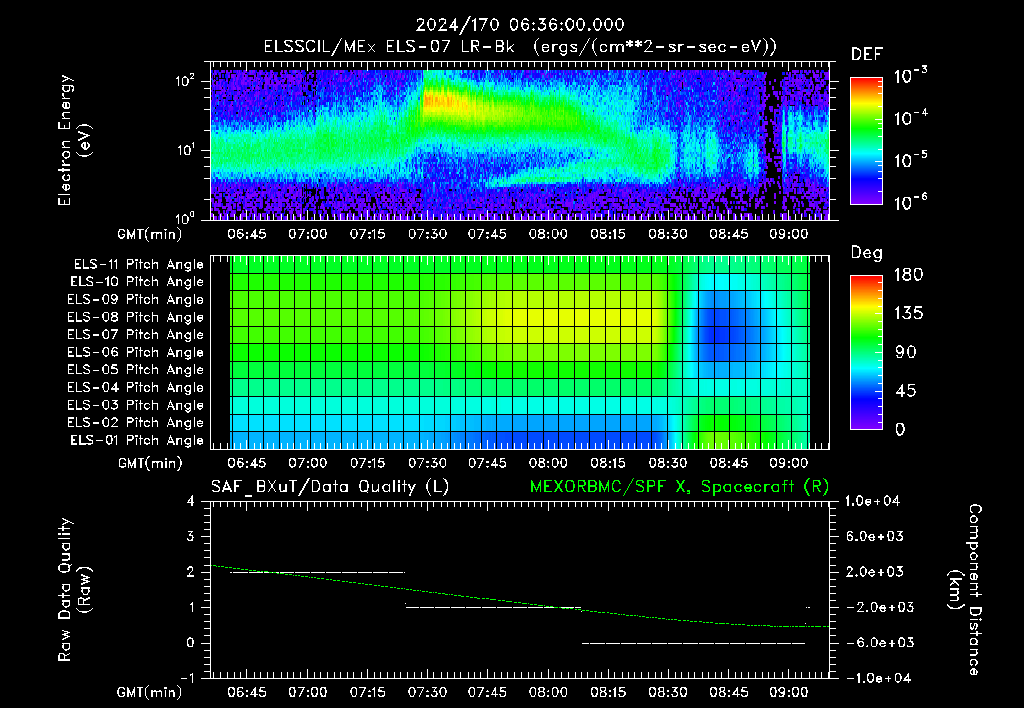Select the ELS-09 Pitch Angle row label
1024x708 pixels.
(x=135, y=300)
